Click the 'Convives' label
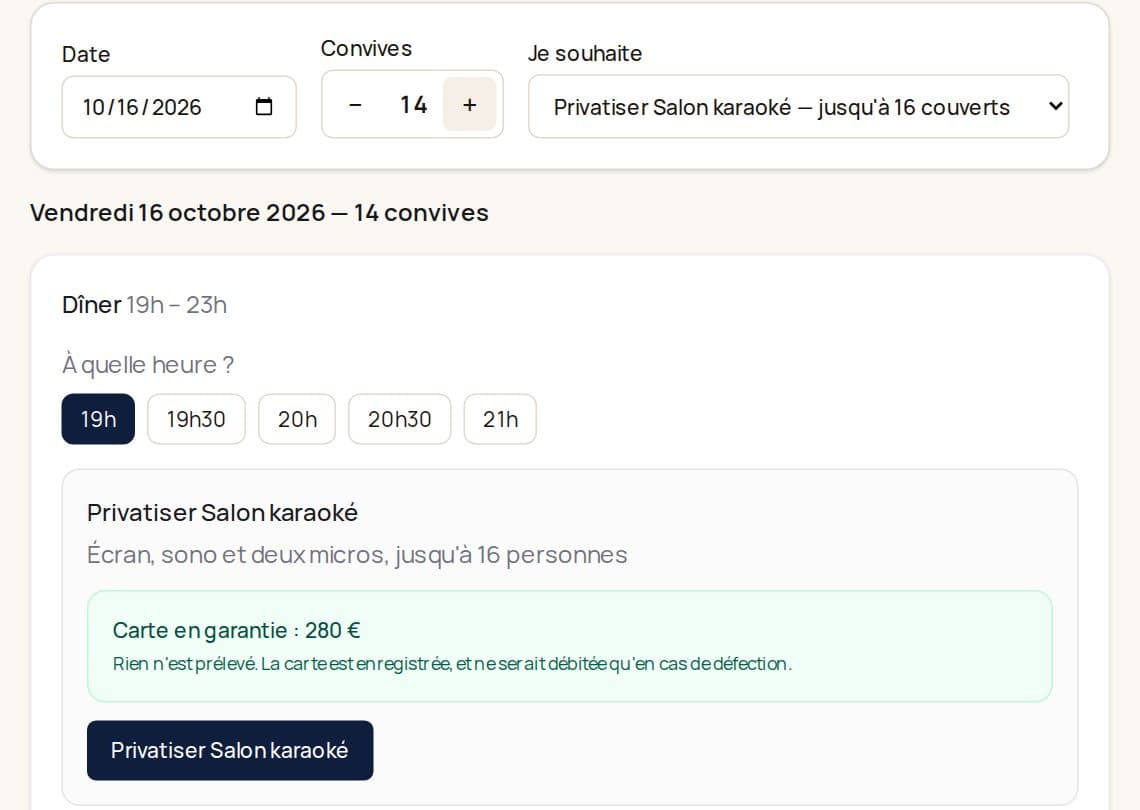1140x810 pixels. click(366, 48)
